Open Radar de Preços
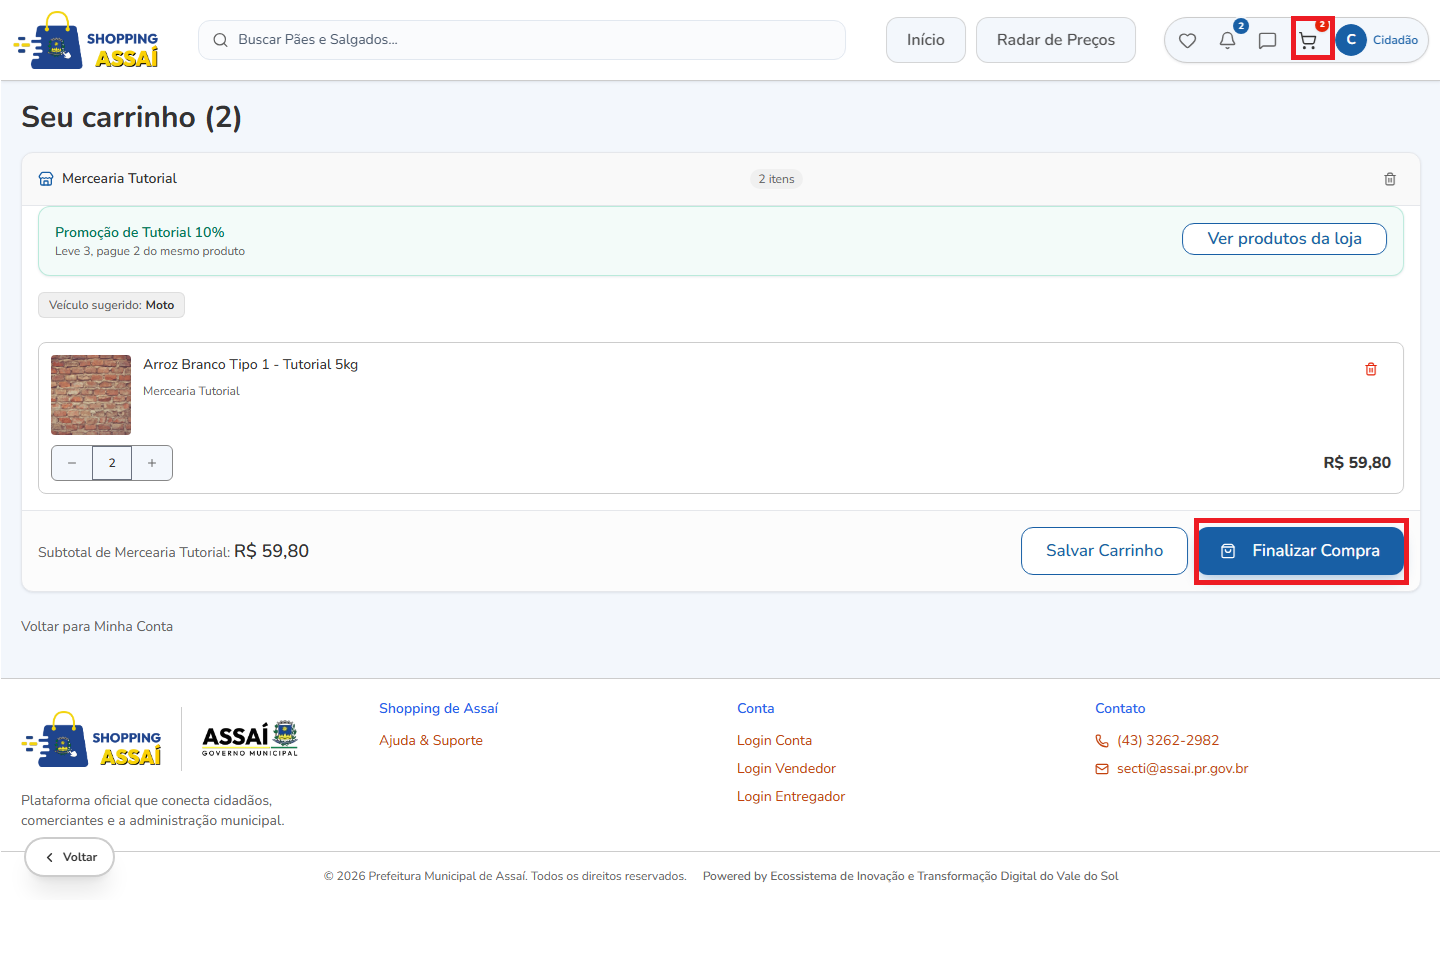The image size is (1440, 968). 1056,40
